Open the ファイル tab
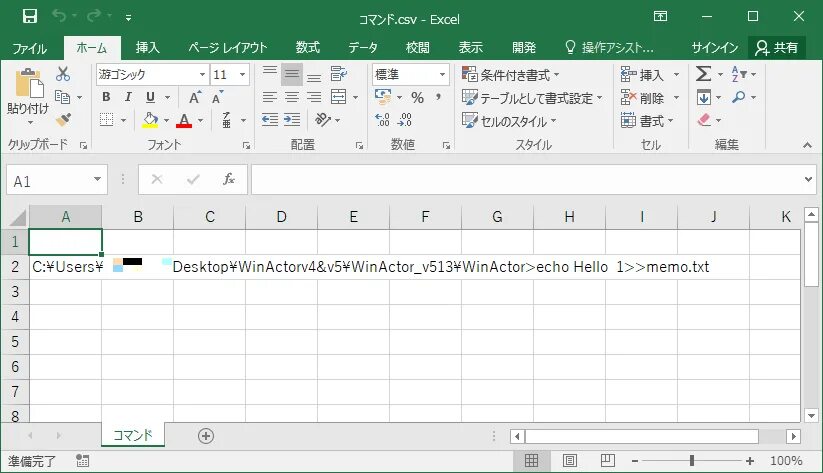Image resolution: width=823 pixels, height=473 pixels. pos(29,48)
